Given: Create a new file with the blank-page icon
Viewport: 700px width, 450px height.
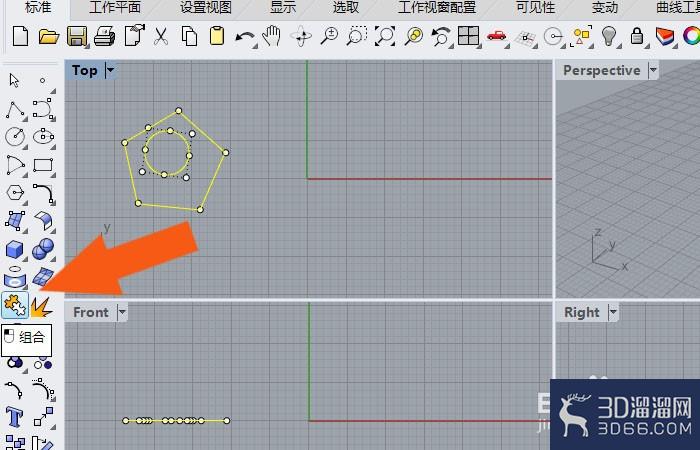Looking at the screenshot, I should (21, 36).
